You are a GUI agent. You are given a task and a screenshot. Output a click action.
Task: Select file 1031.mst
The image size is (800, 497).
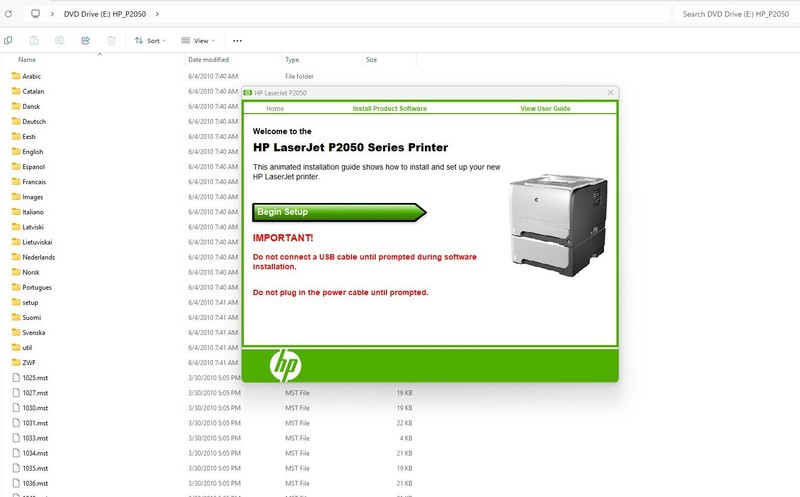point(35,423)
